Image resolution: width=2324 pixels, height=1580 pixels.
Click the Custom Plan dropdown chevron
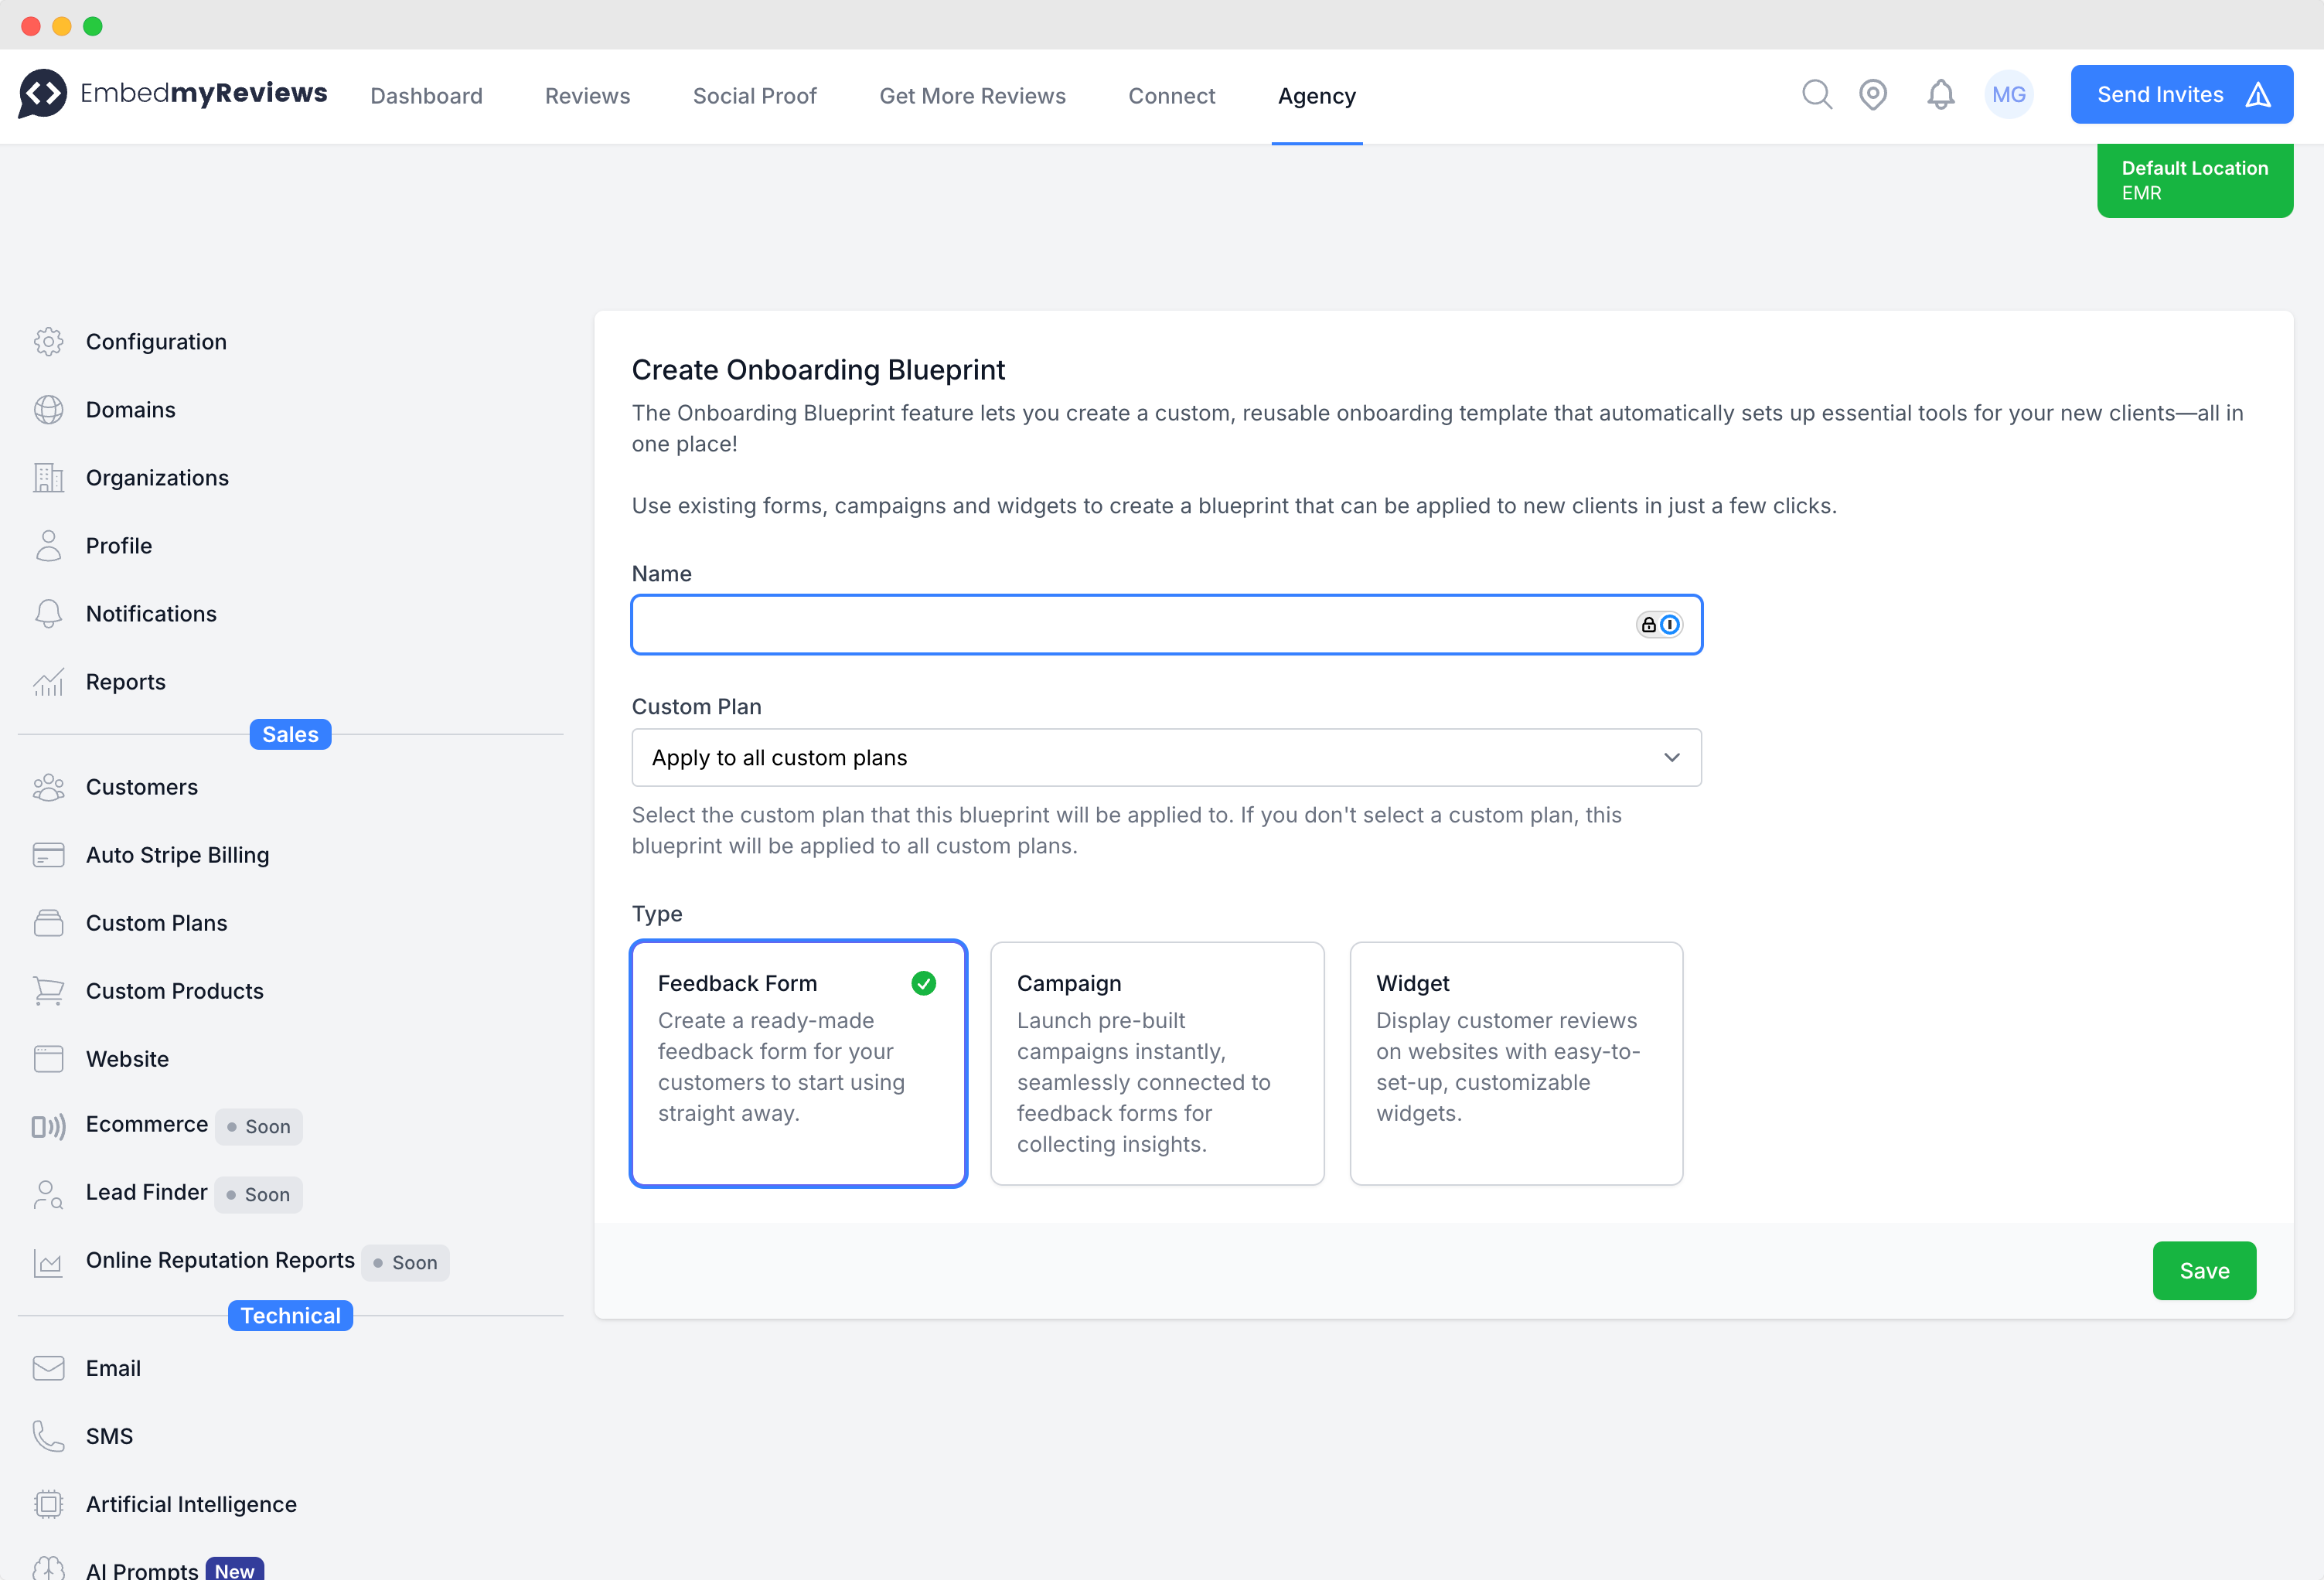coord(1671,758)
